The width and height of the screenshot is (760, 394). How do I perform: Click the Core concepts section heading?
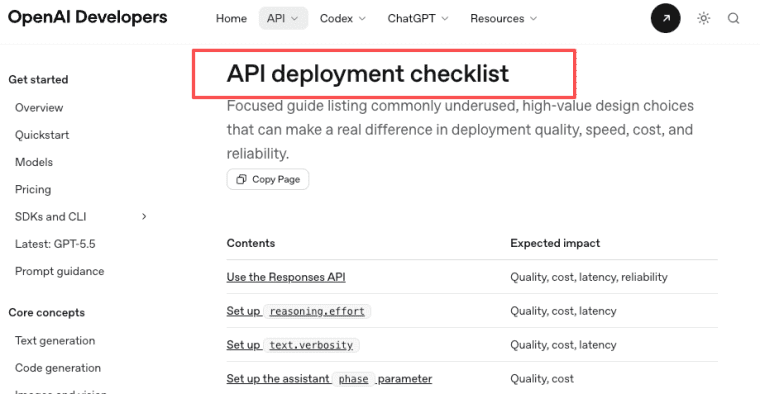pyautogui.click(x=47, y=313)
